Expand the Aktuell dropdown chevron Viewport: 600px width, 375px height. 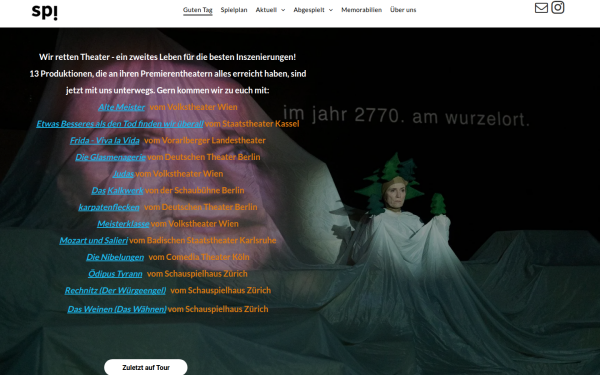tap(283, 10)
